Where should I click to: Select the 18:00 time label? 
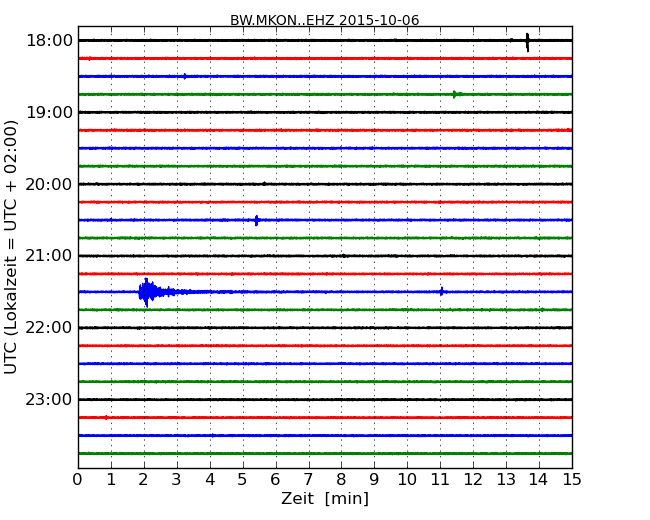(49, 41)
